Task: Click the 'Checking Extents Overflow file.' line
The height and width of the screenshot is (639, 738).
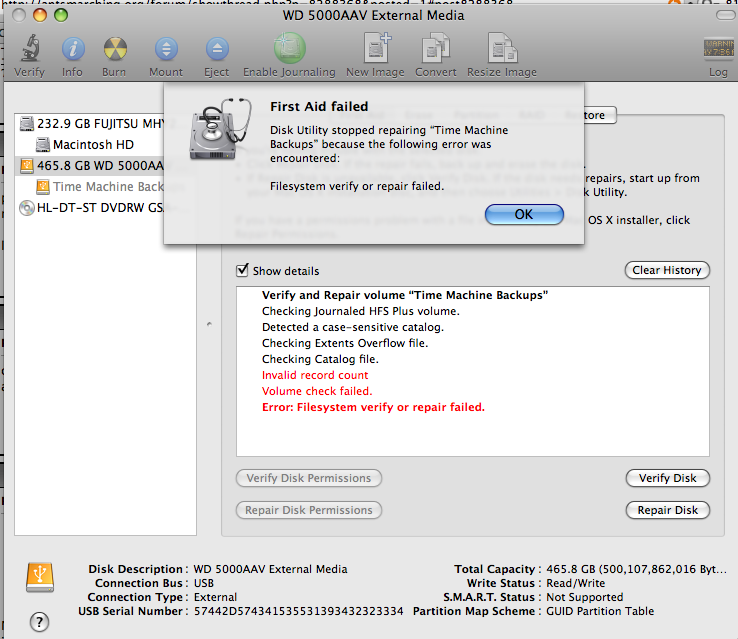Action: pos(345,343)
